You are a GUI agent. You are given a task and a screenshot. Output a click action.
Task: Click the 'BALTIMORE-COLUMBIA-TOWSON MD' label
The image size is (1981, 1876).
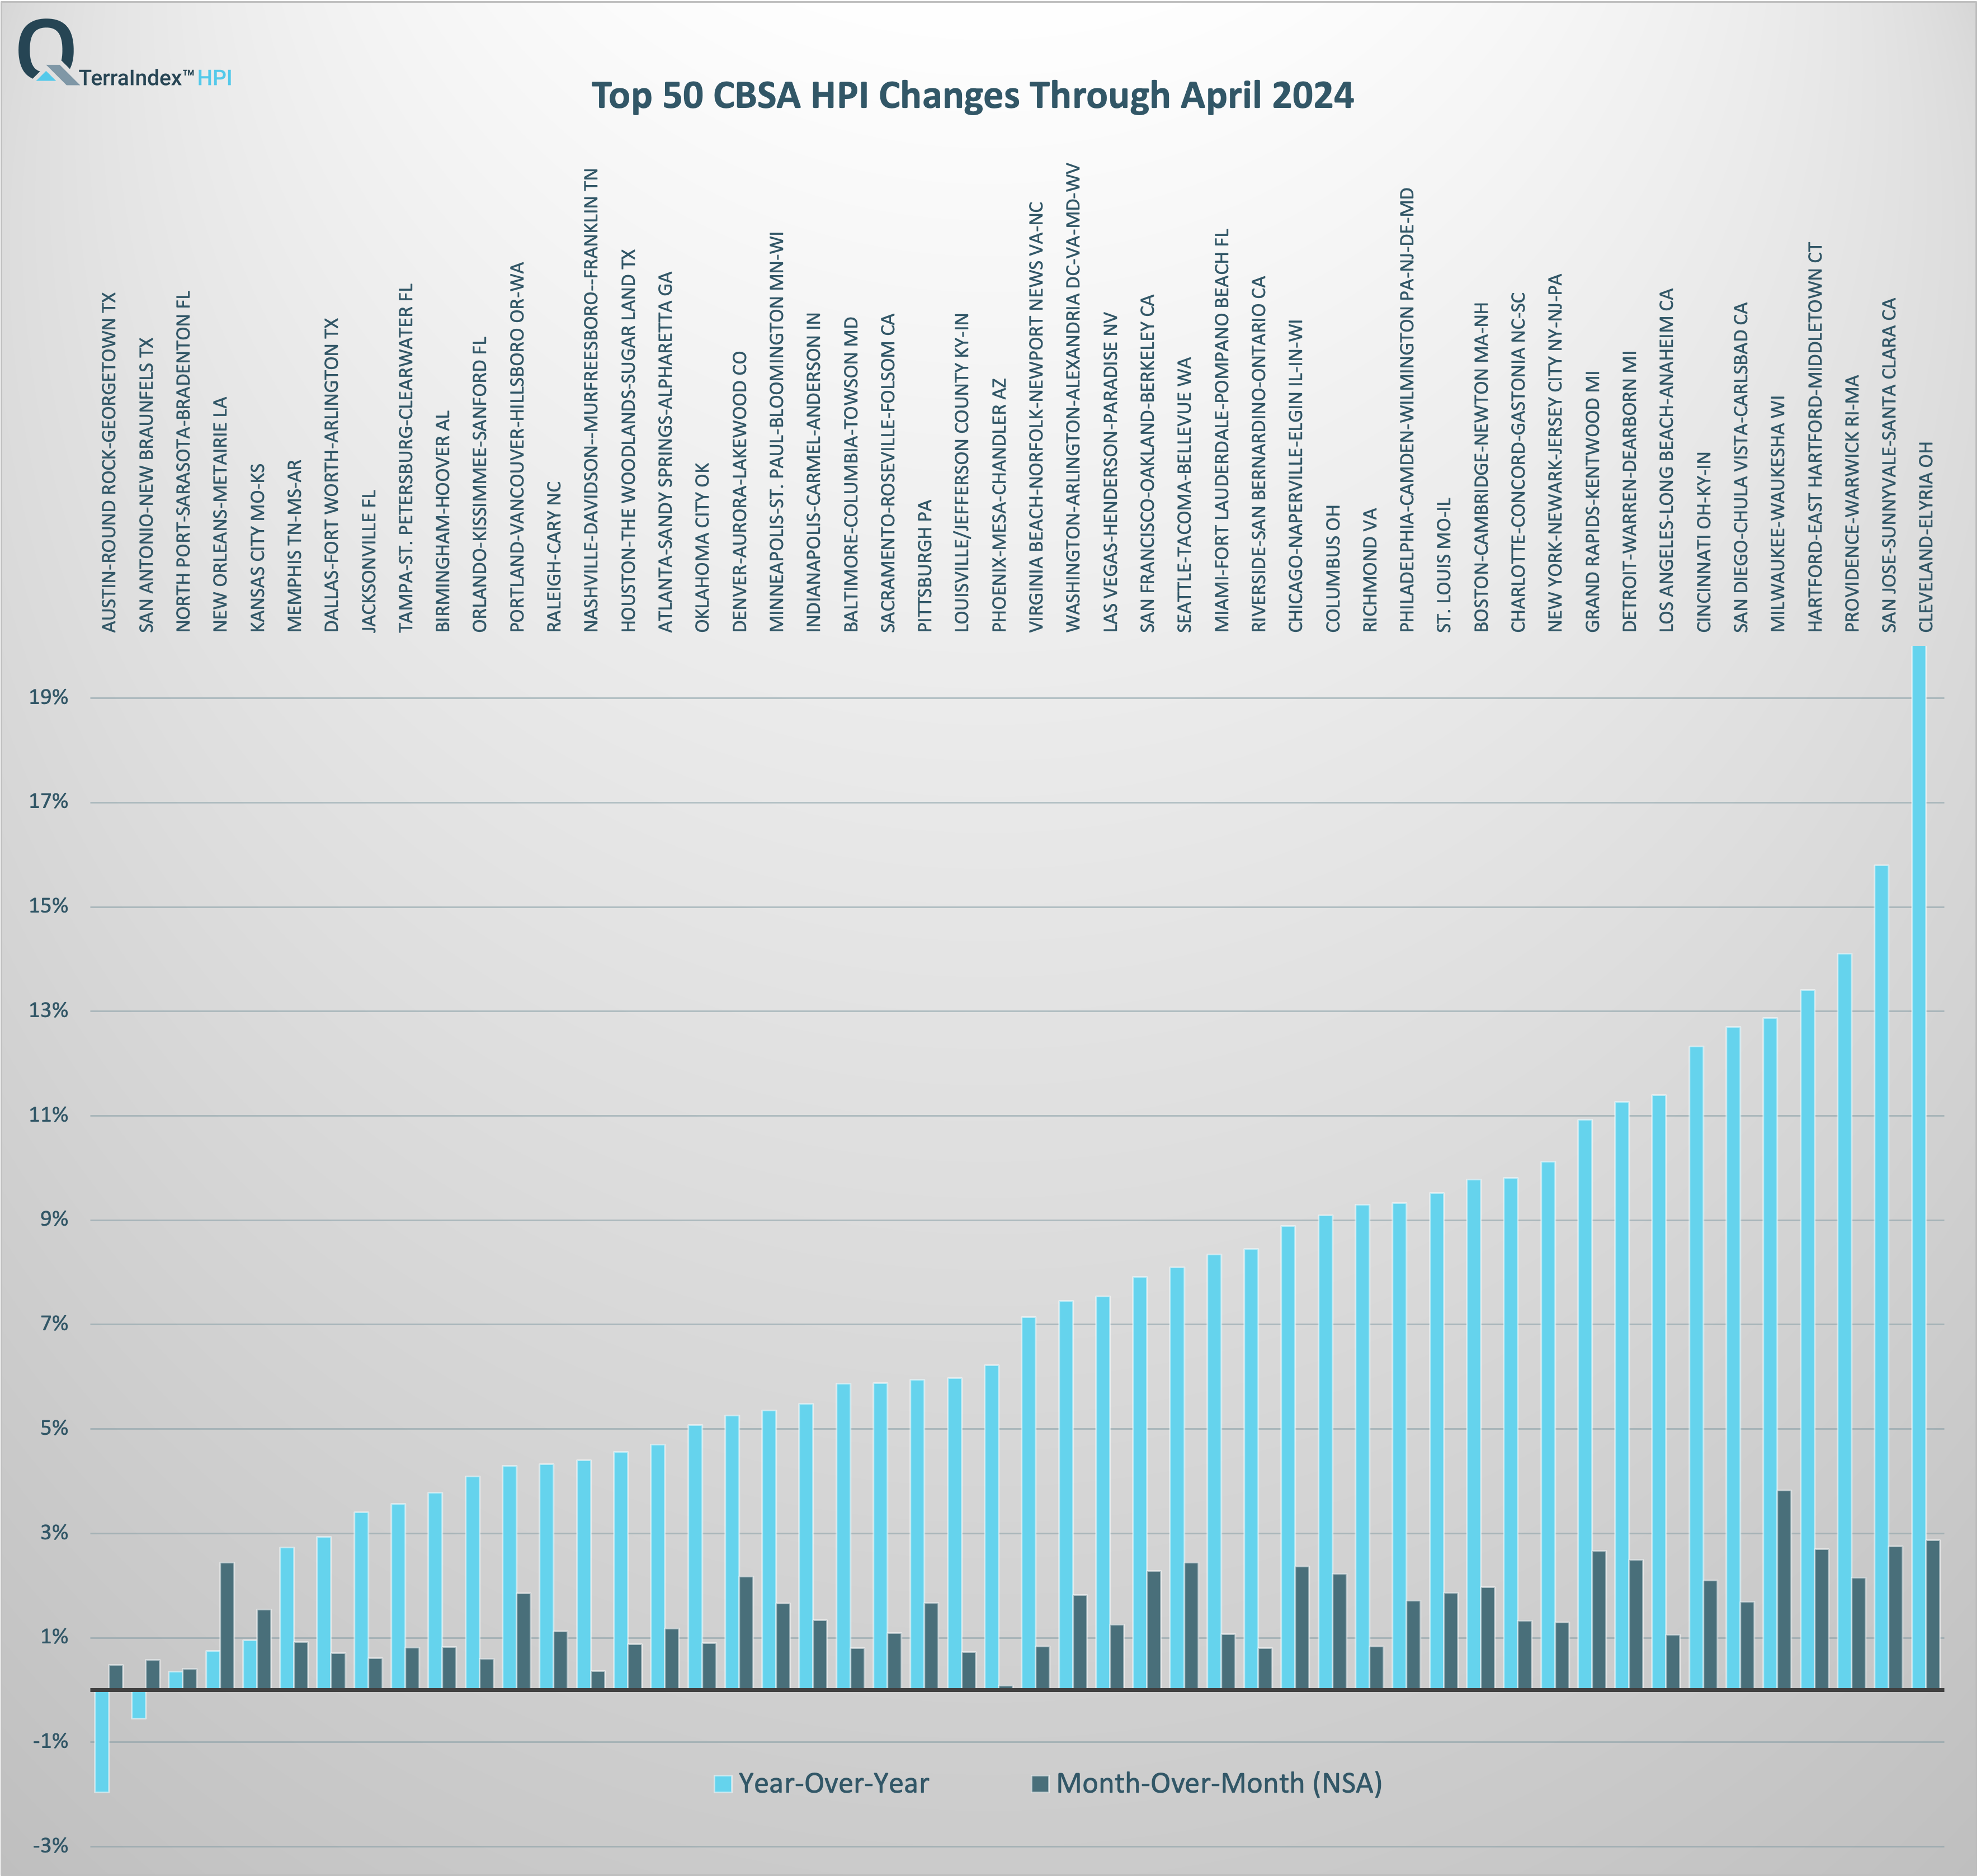(850, 475)
